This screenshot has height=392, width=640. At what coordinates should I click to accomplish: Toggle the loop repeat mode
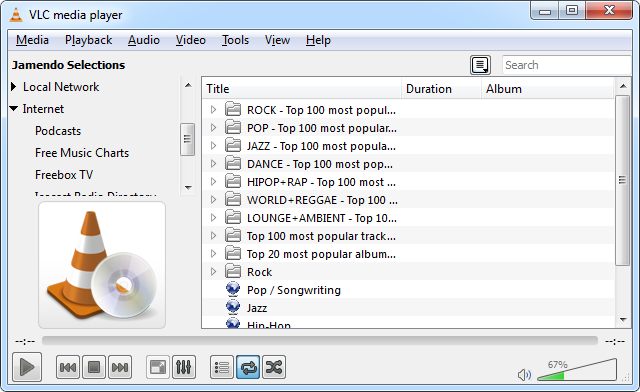point(248,367)
